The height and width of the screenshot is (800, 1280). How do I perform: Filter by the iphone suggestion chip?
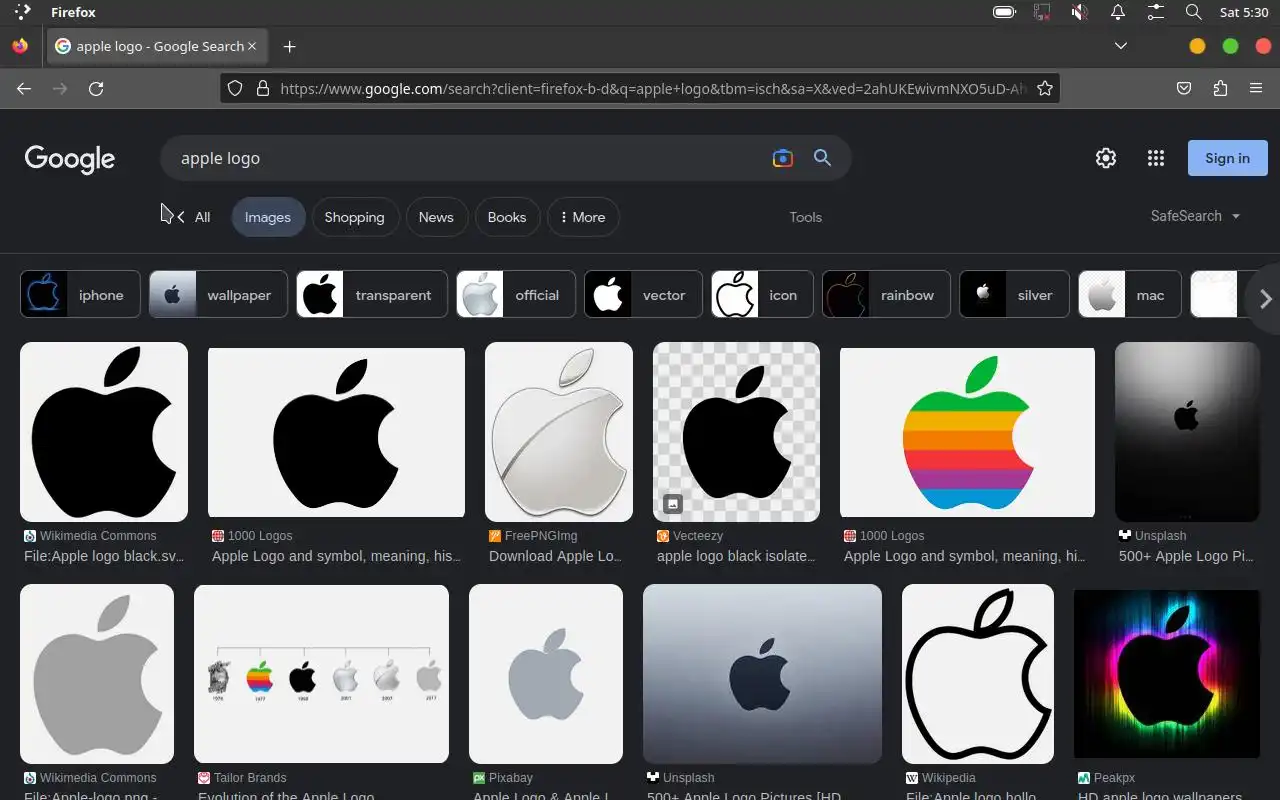80,295
